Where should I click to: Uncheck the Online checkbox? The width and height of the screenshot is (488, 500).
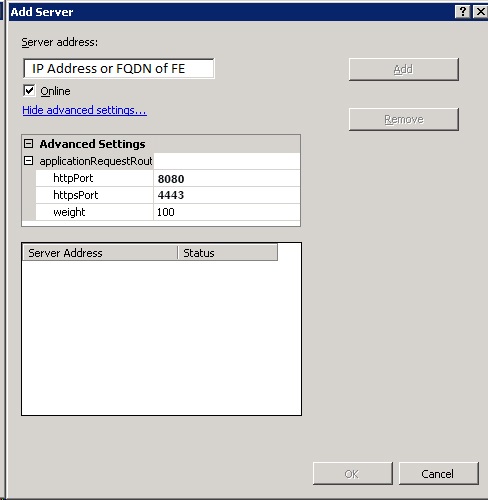[29, 90]
